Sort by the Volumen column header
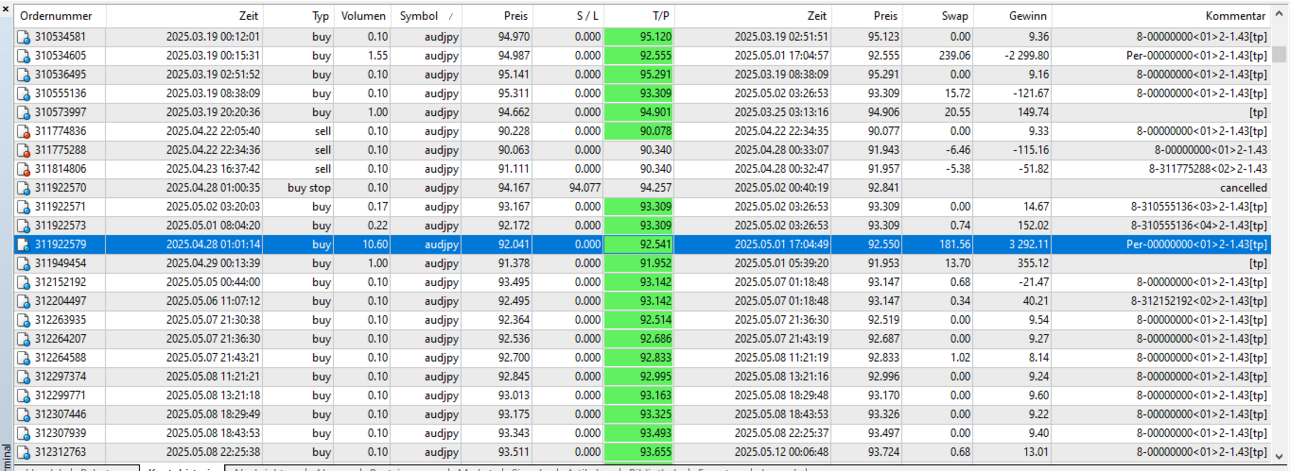Screen dimensions: 1290x471 pos(362,16)
